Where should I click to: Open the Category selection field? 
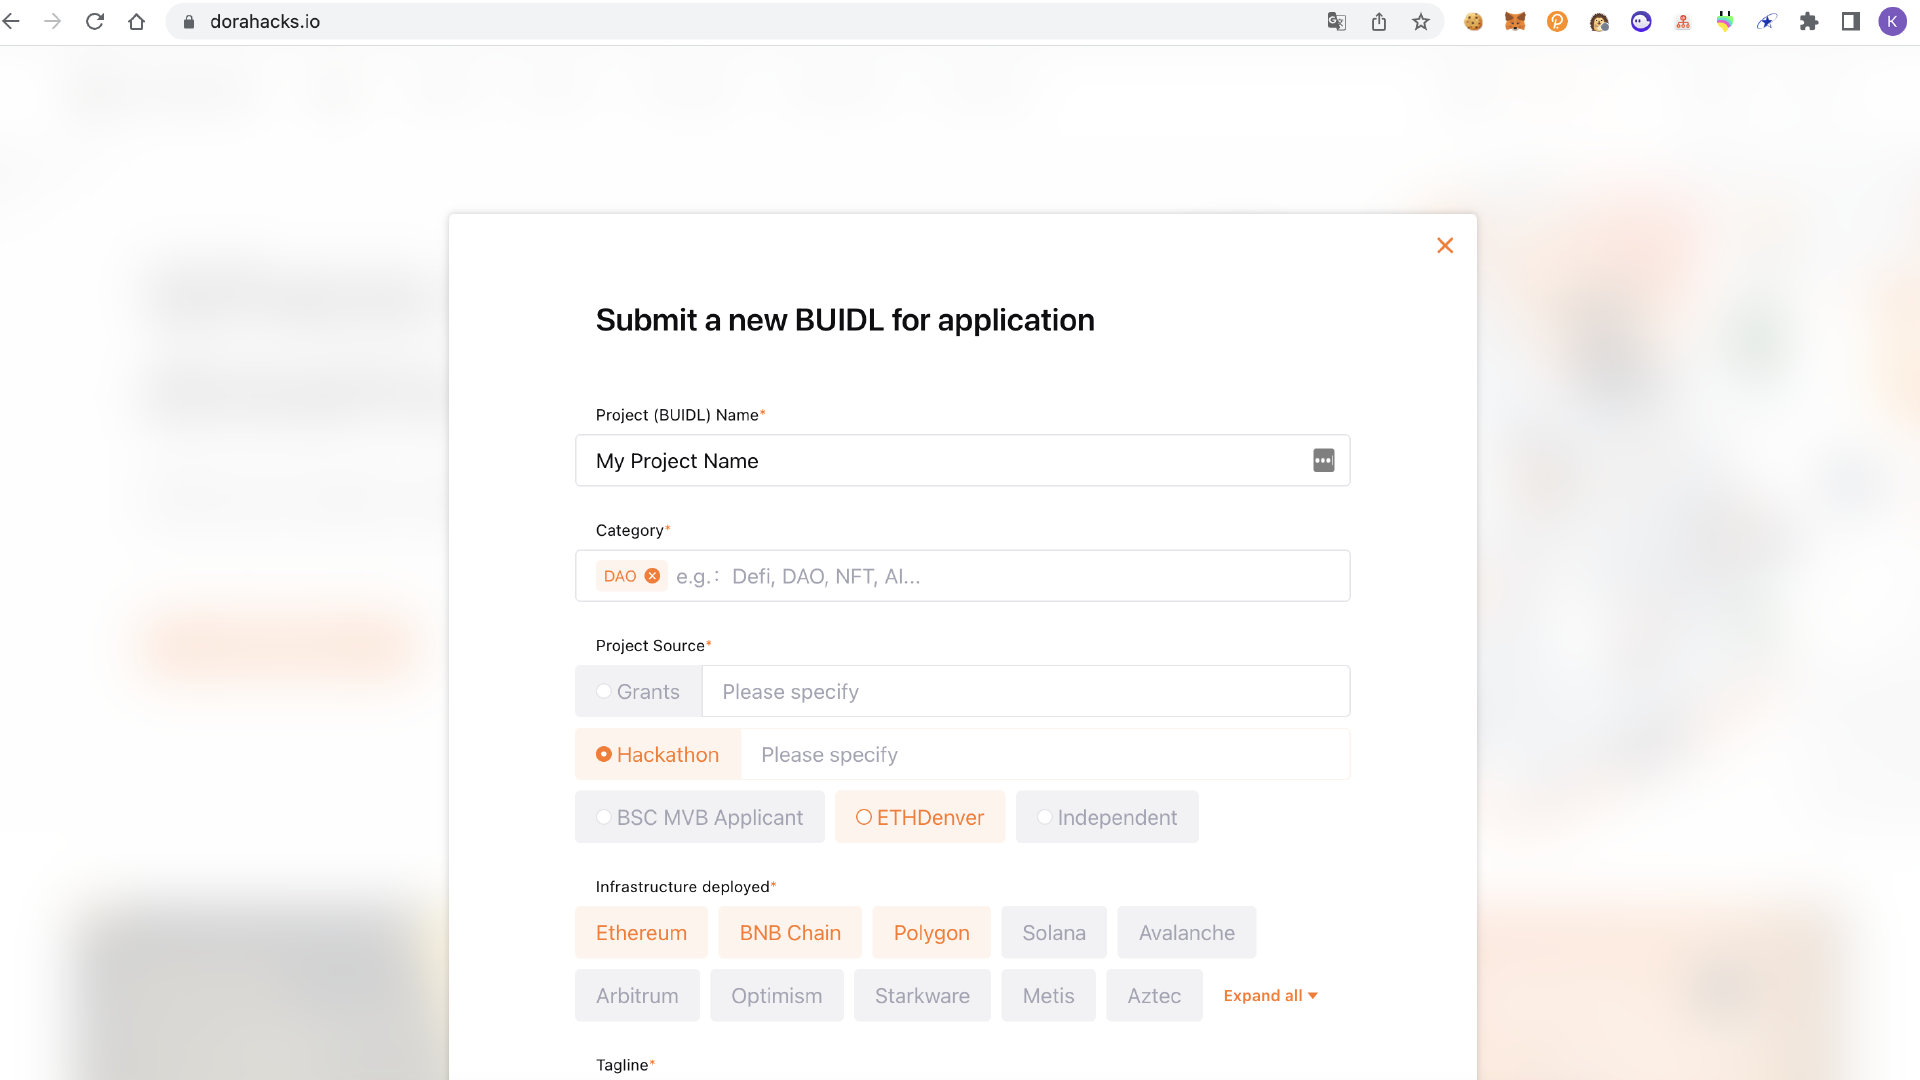(1030, 576)
